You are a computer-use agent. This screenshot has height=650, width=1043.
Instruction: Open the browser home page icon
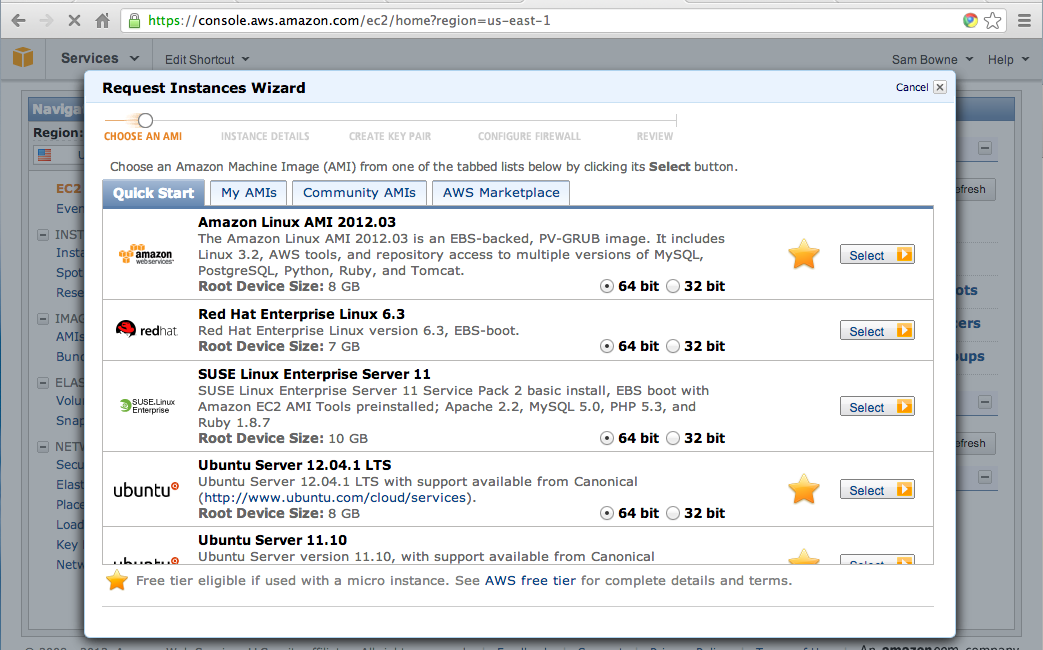[102, 21]
